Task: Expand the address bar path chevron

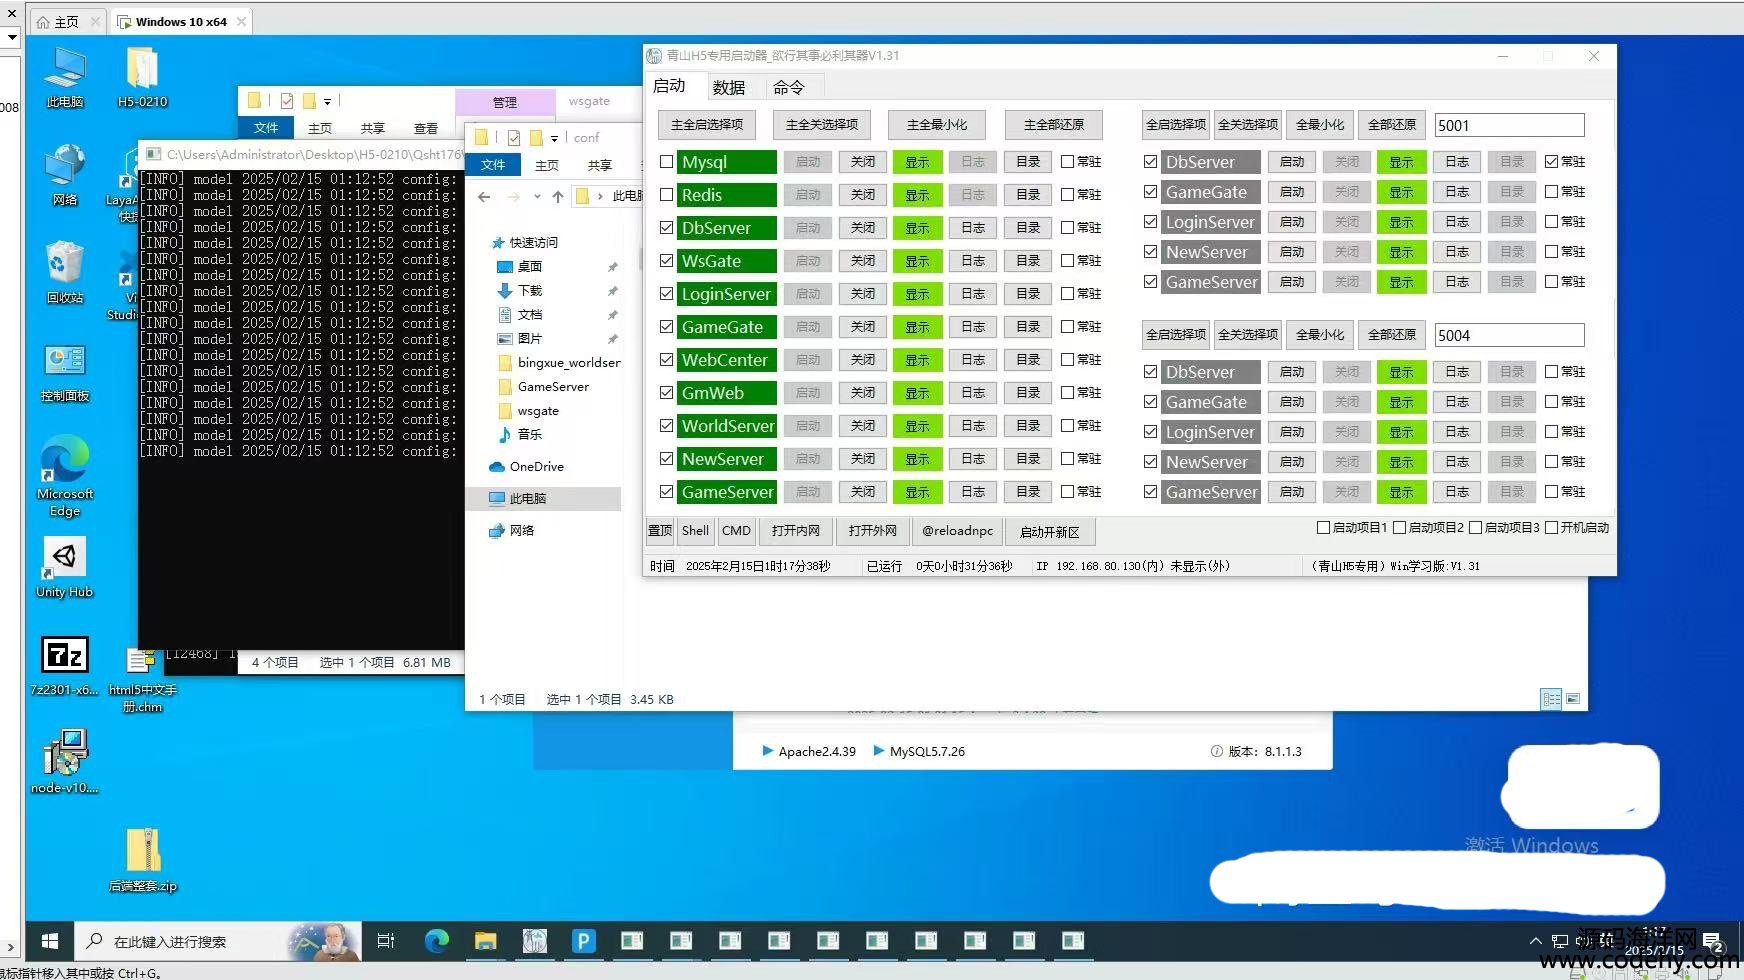Action: [600, 197]
